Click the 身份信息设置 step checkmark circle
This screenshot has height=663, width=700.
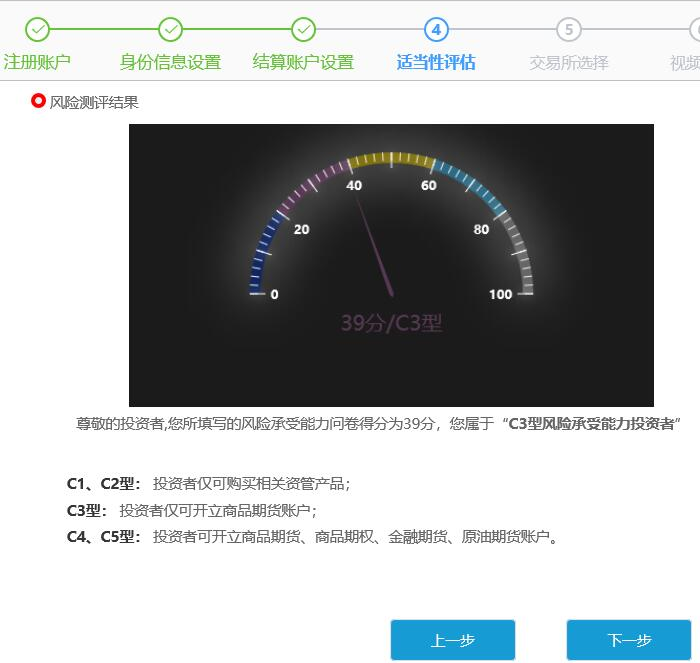[171, 30]
